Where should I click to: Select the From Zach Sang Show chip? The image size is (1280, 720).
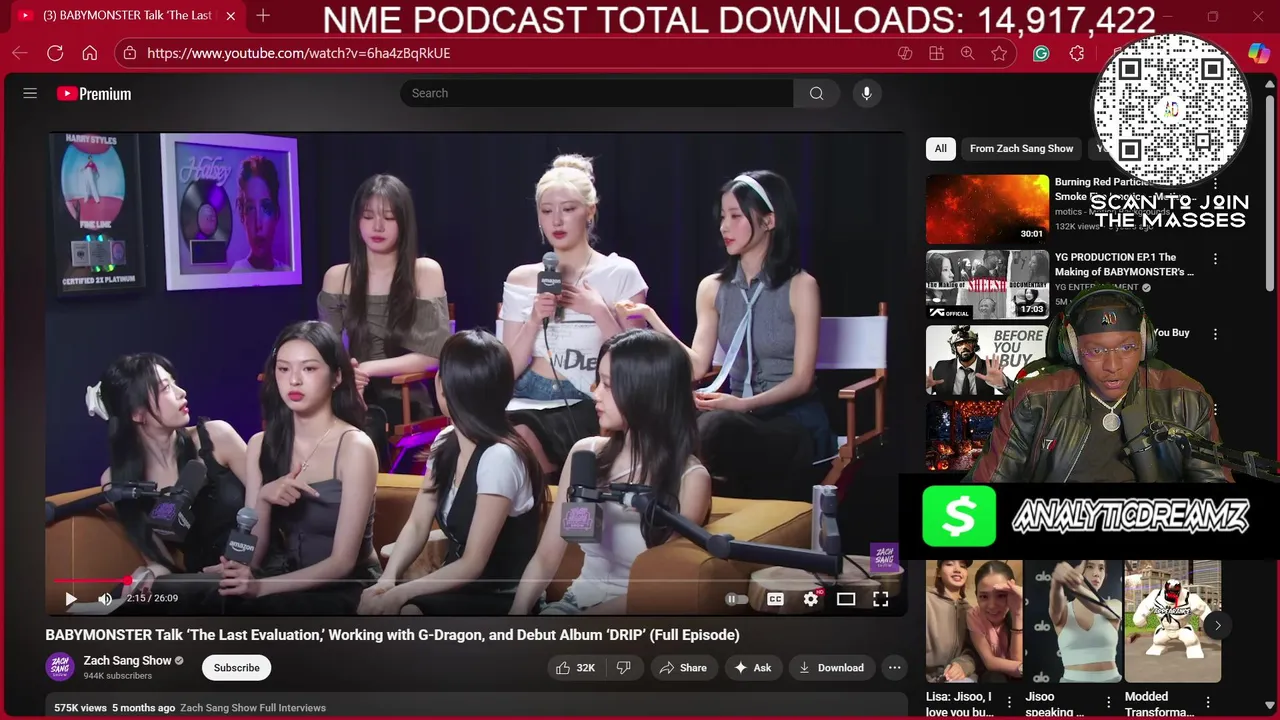pyautogui.click(x=1021, y=148)
